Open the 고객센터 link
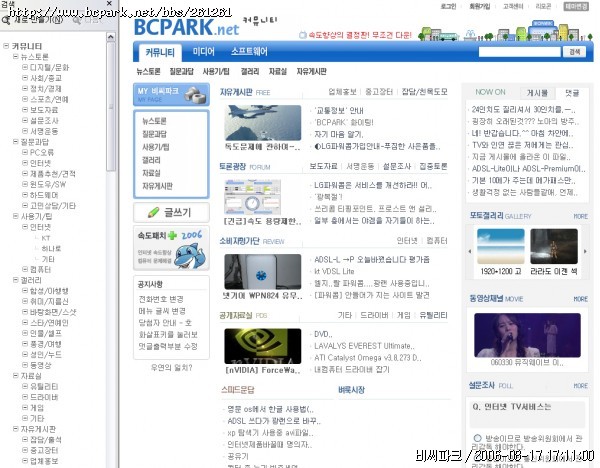 tap(513, 6)
